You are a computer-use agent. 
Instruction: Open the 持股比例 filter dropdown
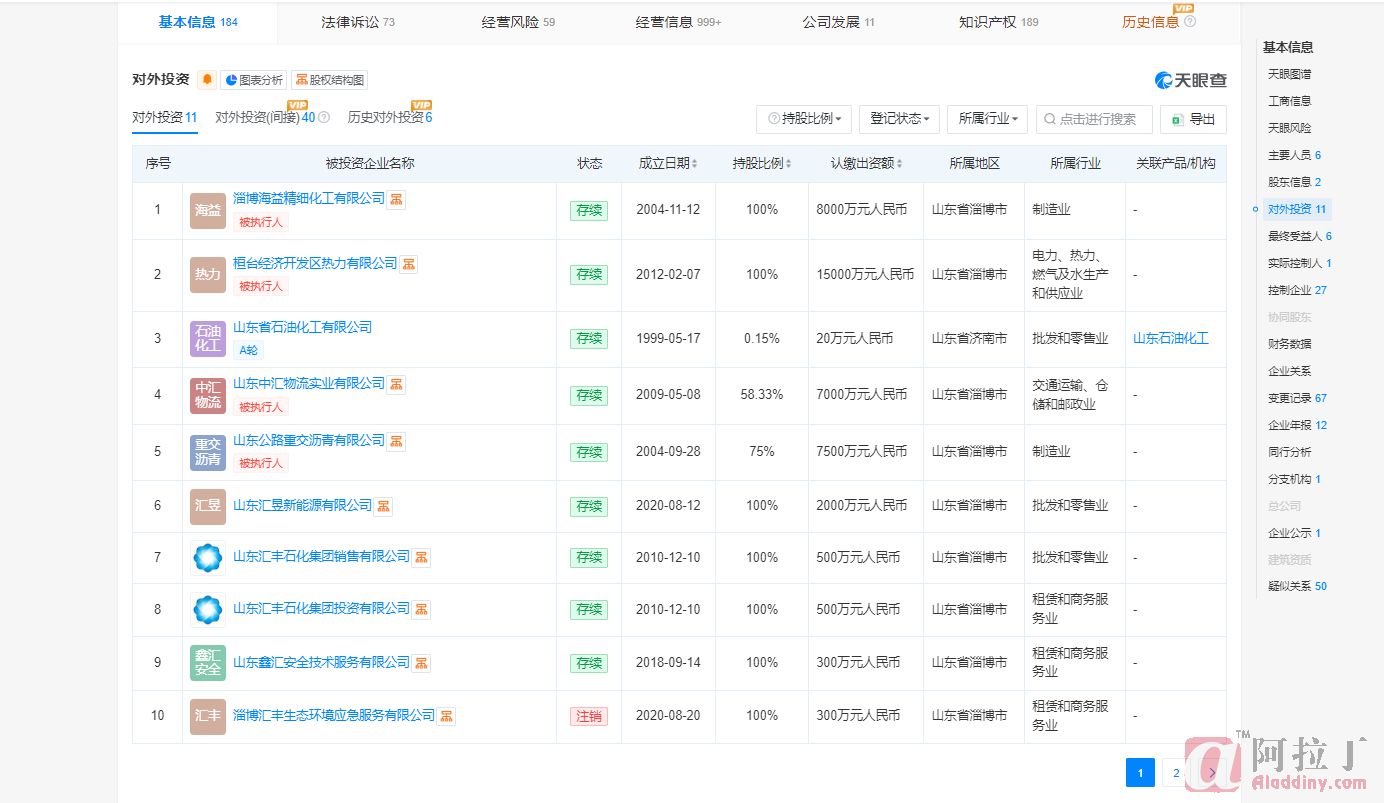click(x=804, y=119)
